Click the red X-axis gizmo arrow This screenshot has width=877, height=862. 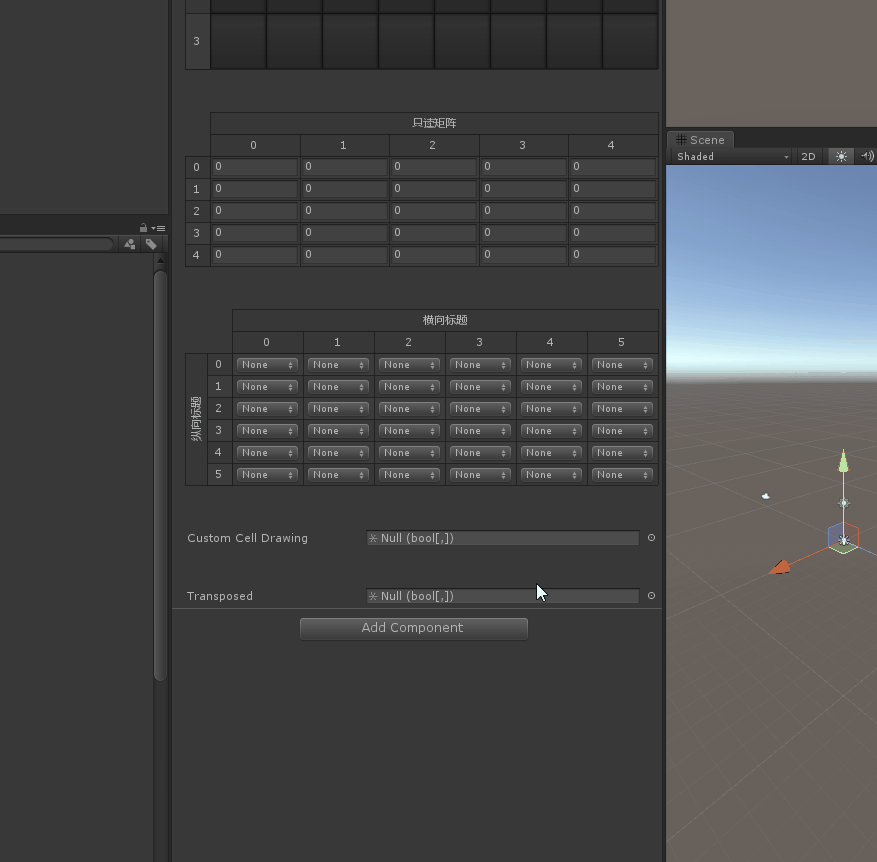(780, 568)
